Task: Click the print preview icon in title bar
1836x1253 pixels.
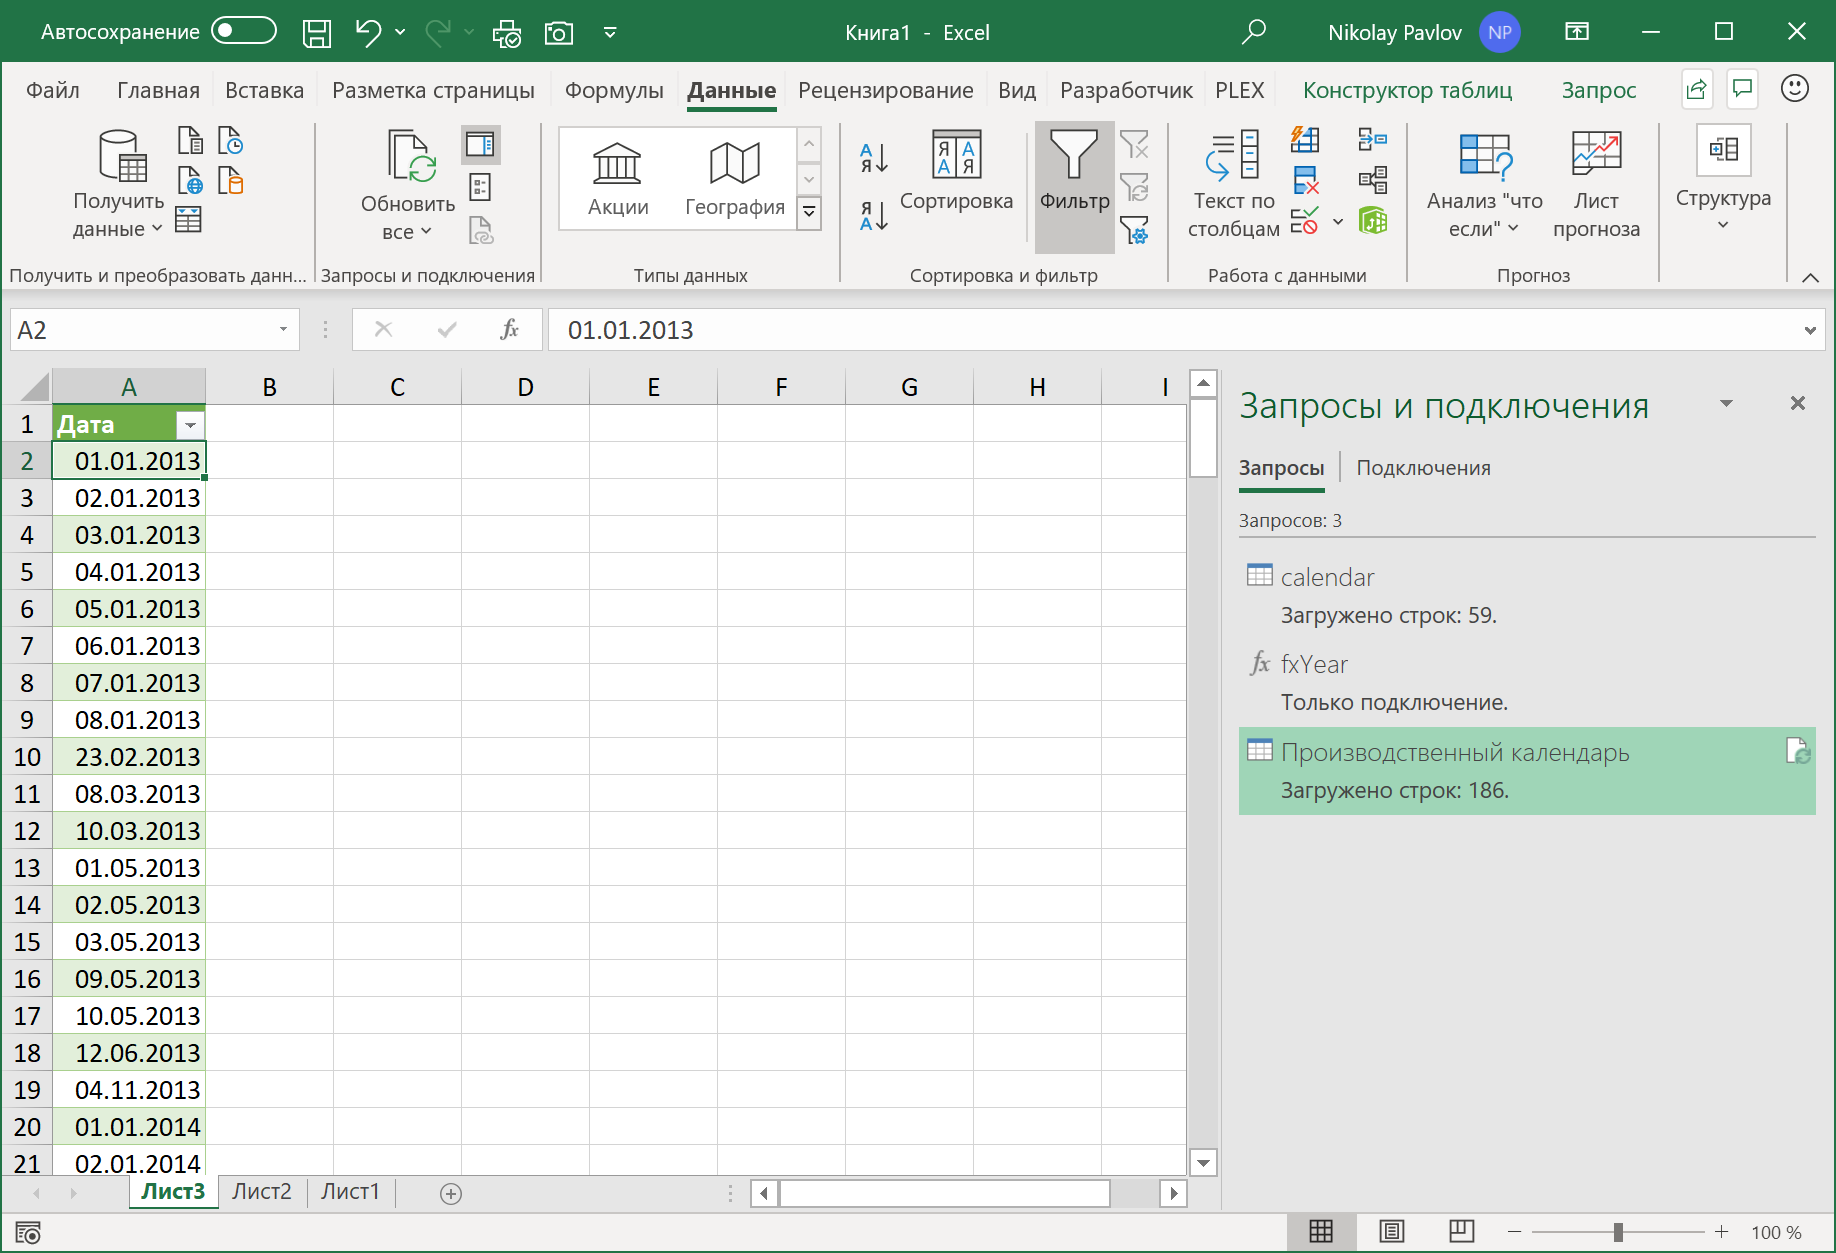Action: tap(507, 33)
